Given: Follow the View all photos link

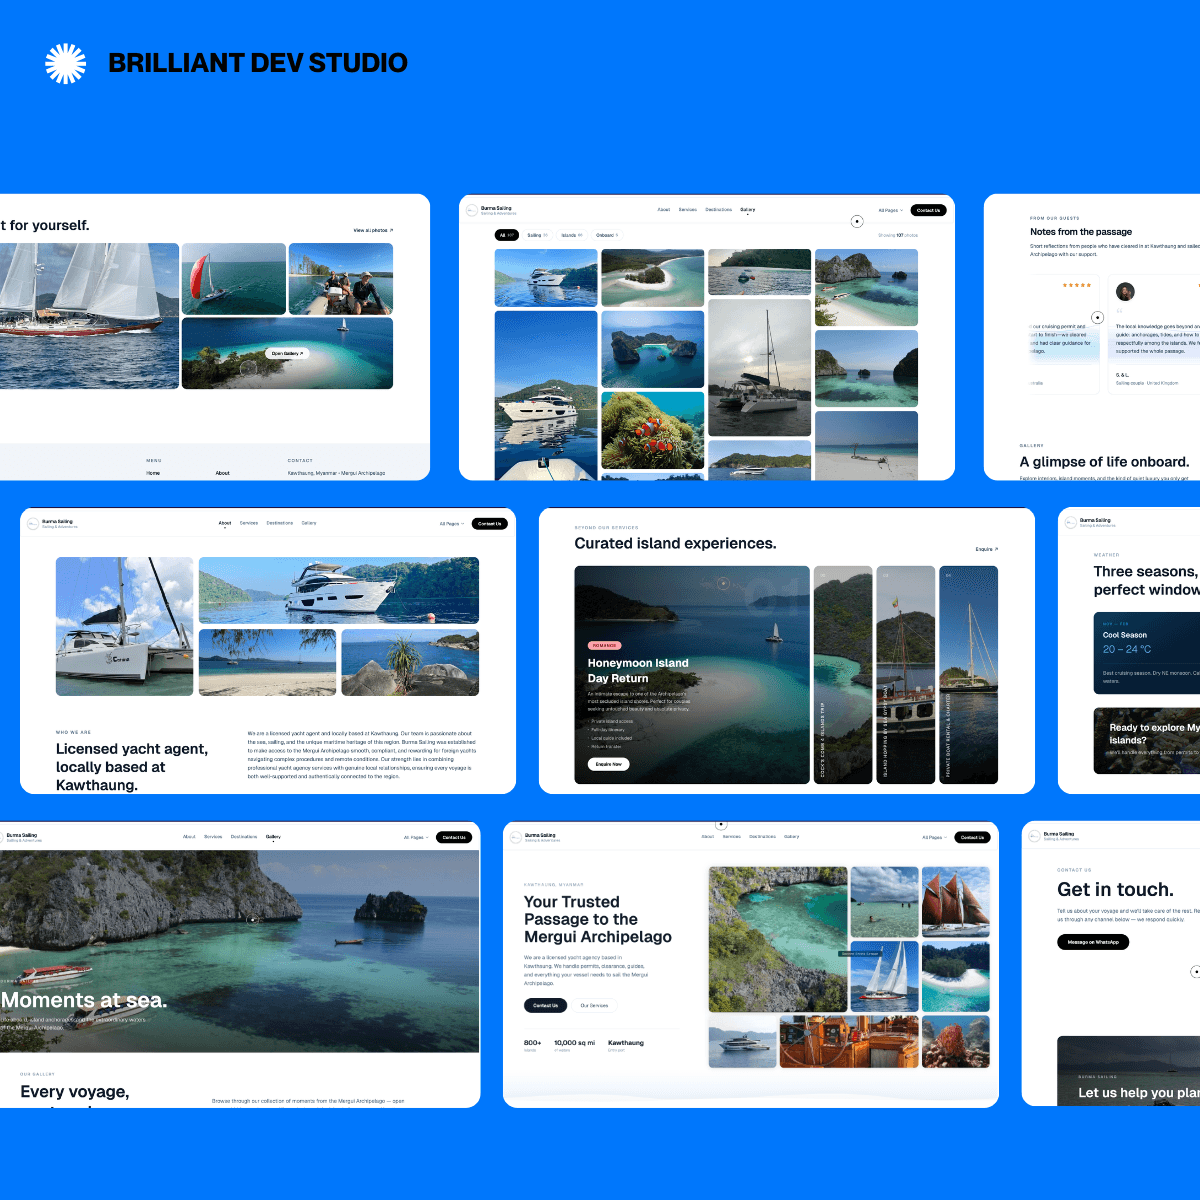Looking at the screenshot, I should (x=373, y=230).
